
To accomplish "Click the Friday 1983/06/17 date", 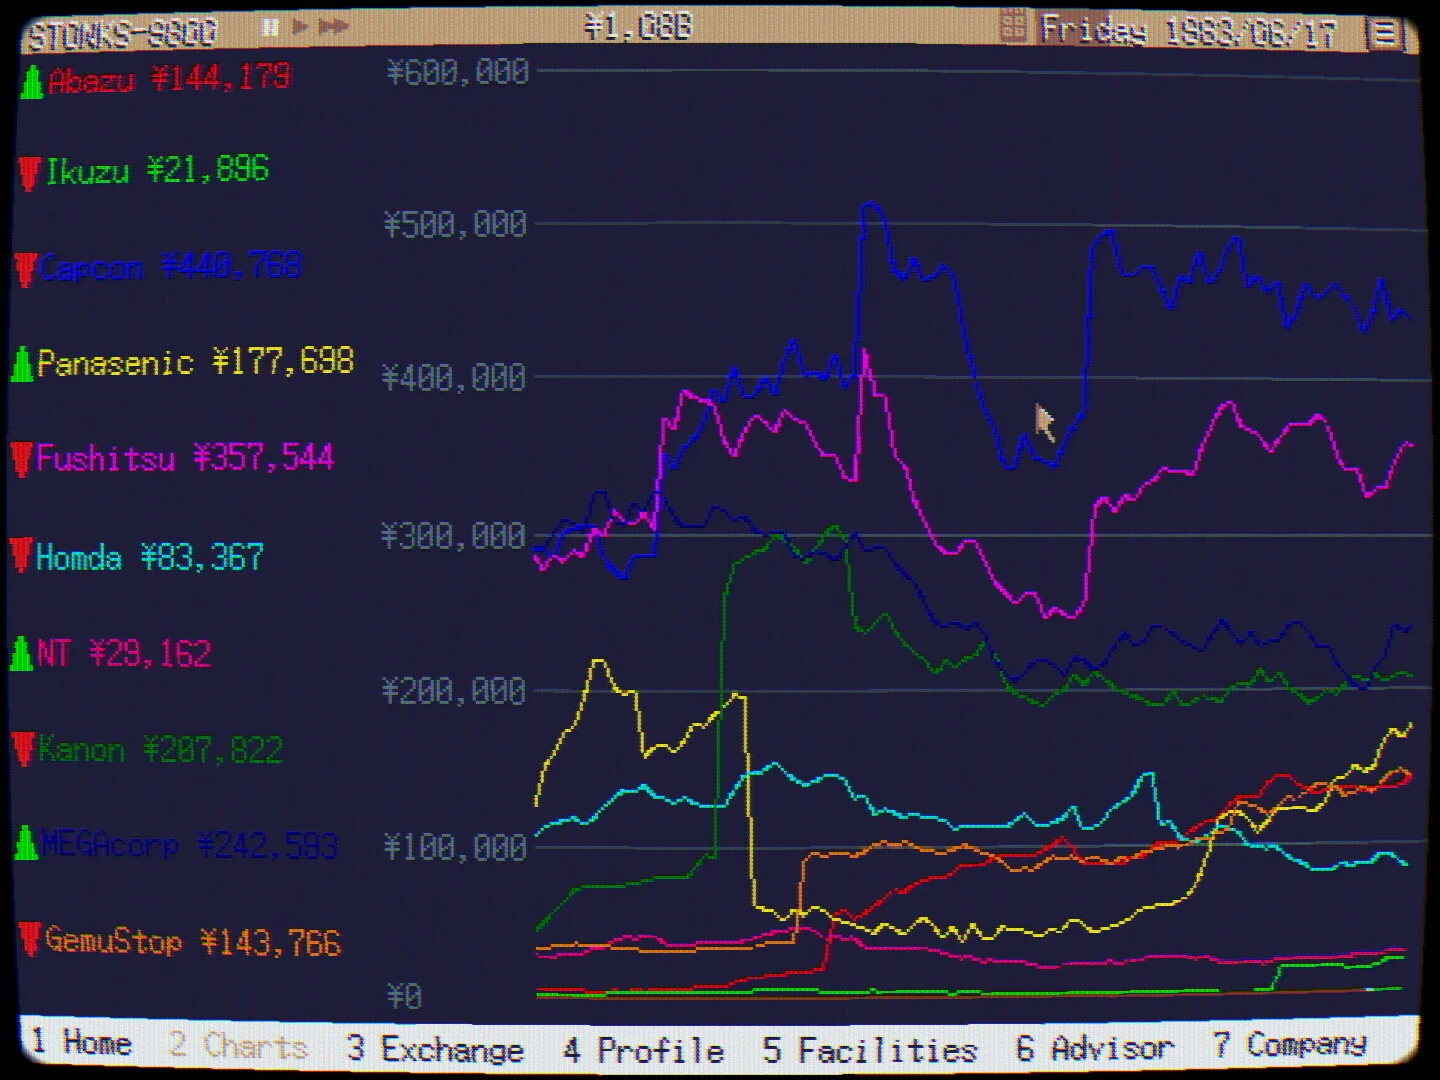I will point(1187,31).
